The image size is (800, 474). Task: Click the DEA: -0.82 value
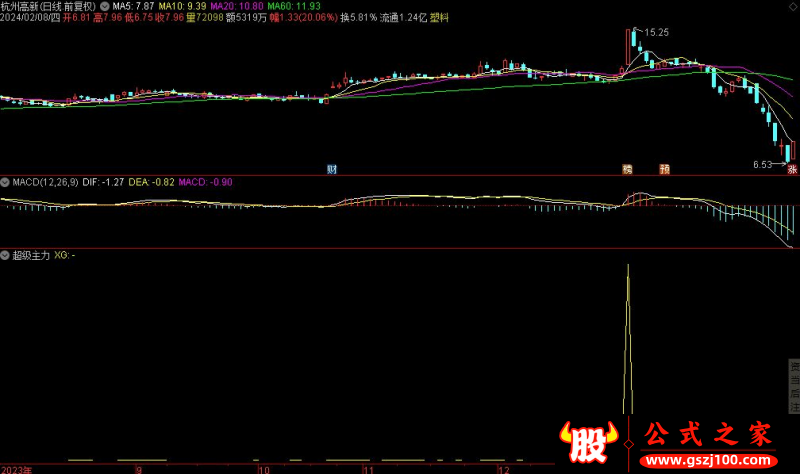(152, 182)
